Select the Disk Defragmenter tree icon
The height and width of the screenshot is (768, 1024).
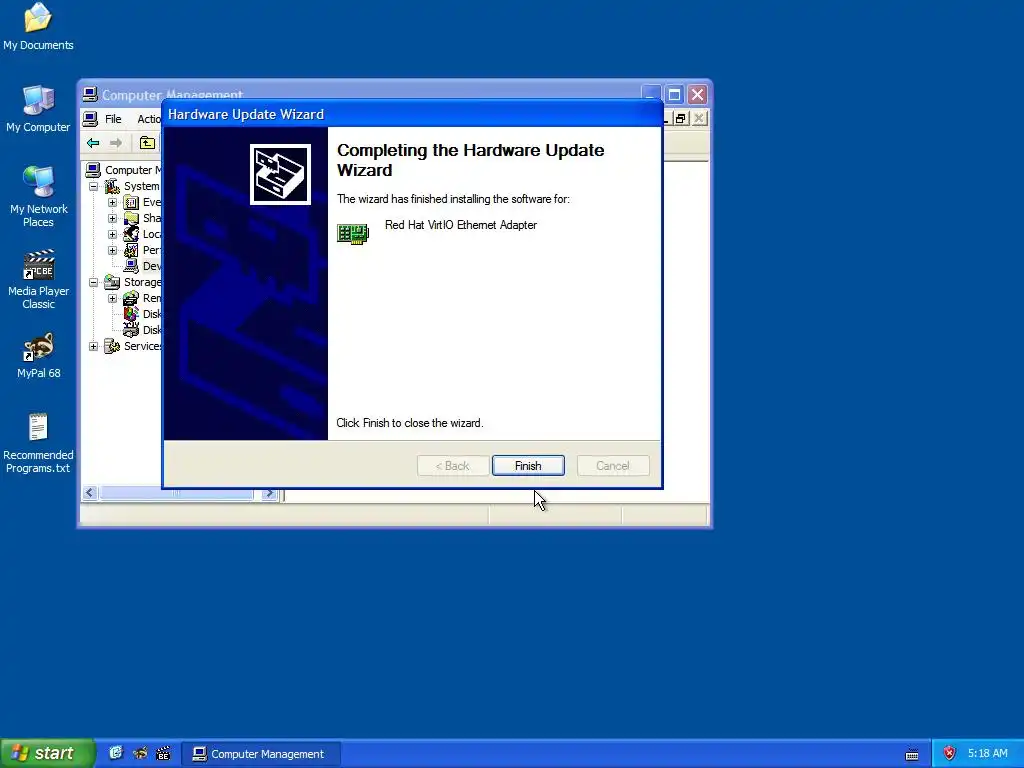click(x=131, y=314)
